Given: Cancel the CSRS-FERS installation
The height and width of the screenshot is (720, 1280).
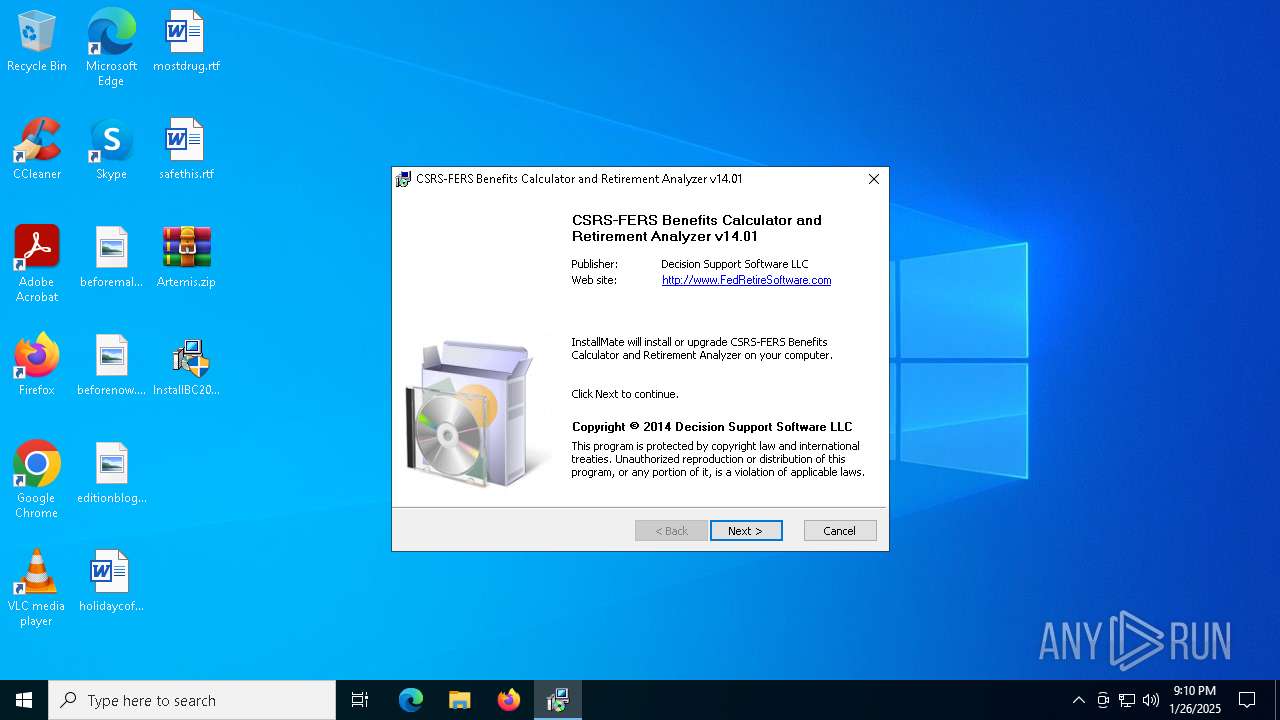Looking at the screenshot, I should 840,531.
